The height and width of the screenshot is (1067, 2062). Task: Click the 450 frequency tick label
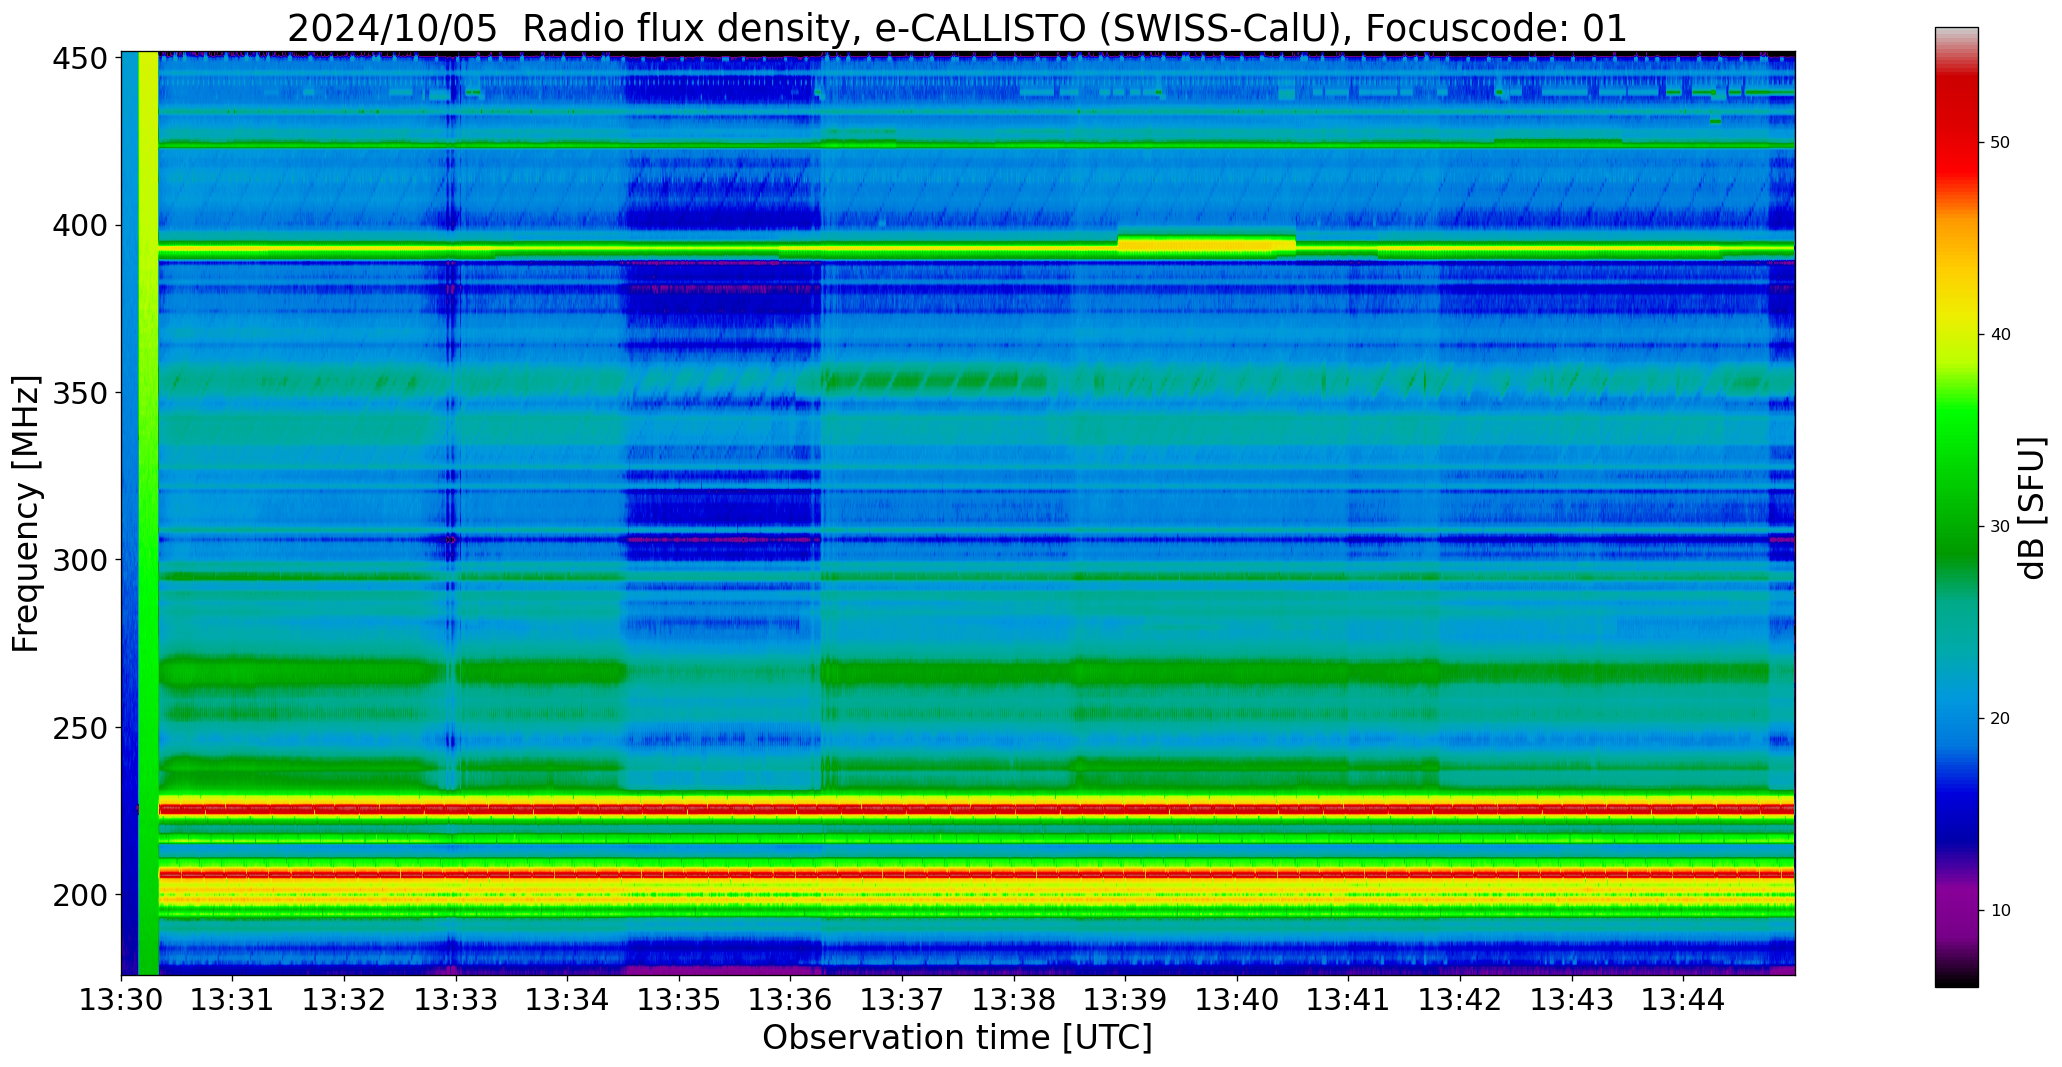tap(80, 59)
